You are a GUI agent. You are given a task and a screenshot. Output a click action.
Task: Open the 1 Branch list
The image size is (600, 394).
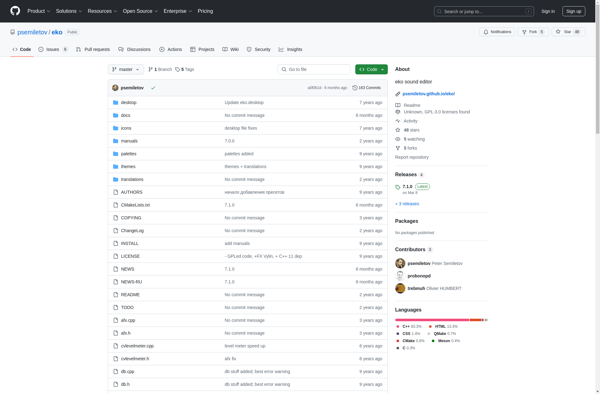pos(160,70)
